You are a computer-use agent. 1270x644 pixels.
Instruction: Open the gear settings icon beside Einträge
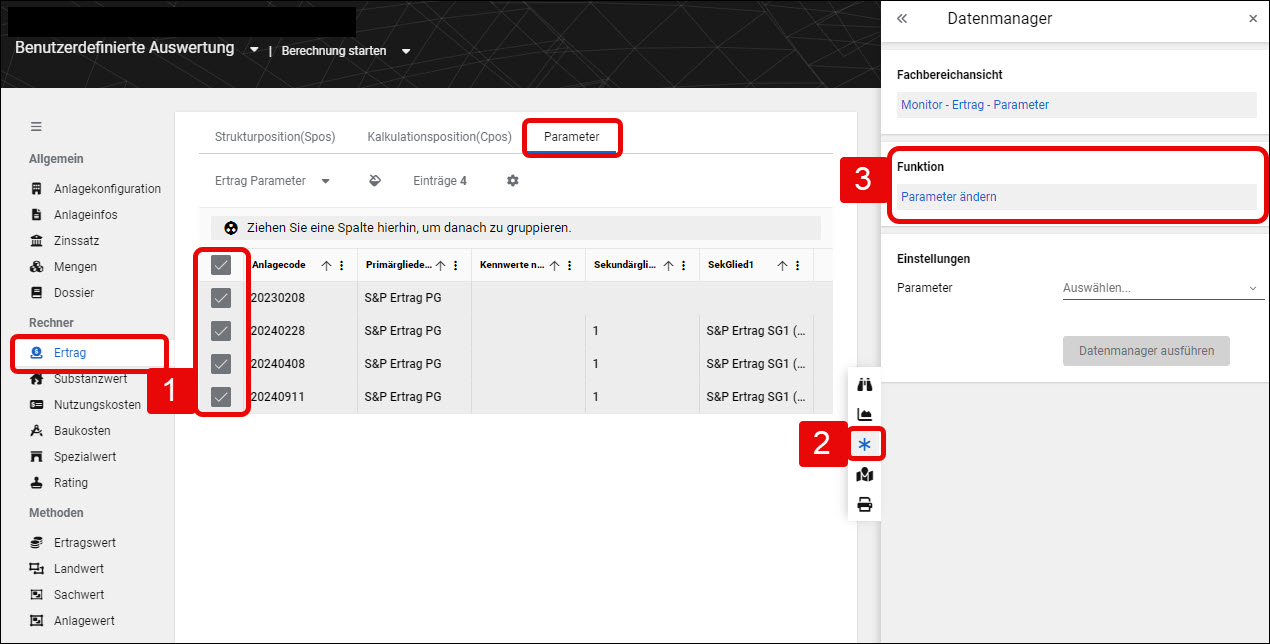[x=513, y=181]
